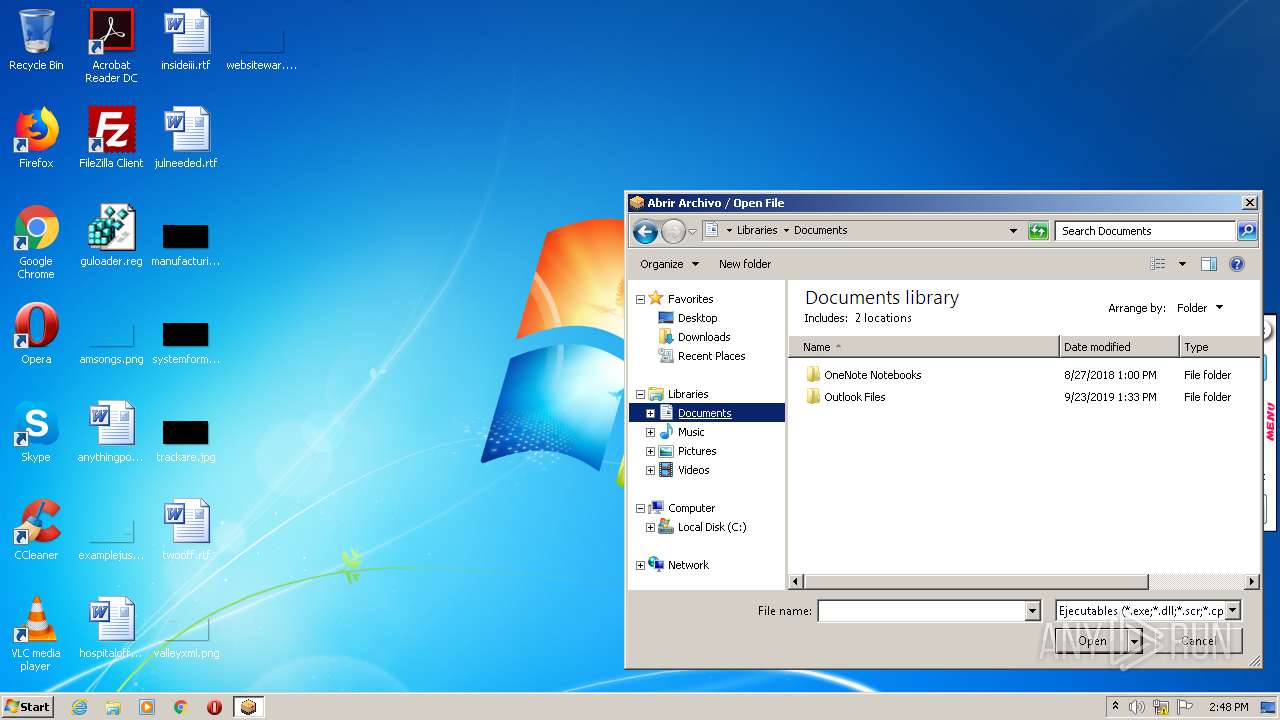
Task: Expand the Network tree node
Action: (640, 565)
